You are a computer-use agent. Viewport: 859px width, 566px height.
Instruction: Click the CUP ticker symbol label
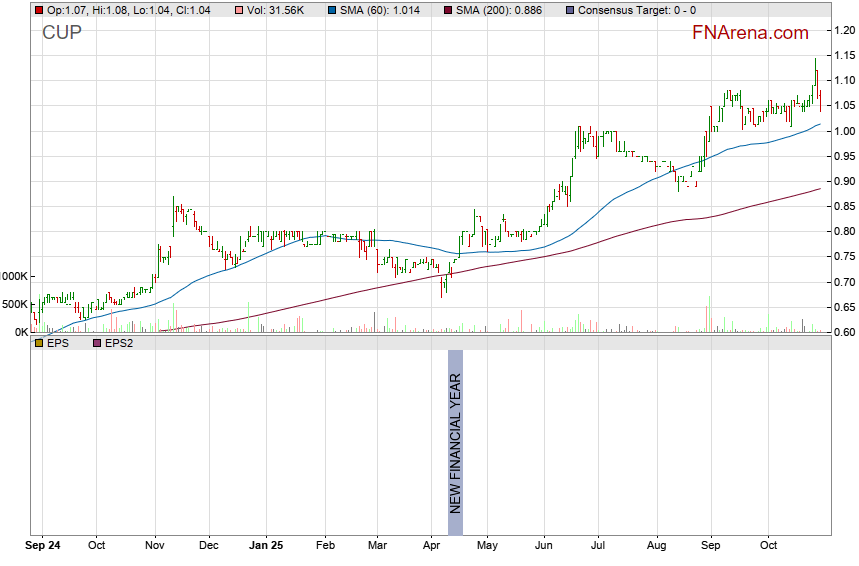coord(62,33)
